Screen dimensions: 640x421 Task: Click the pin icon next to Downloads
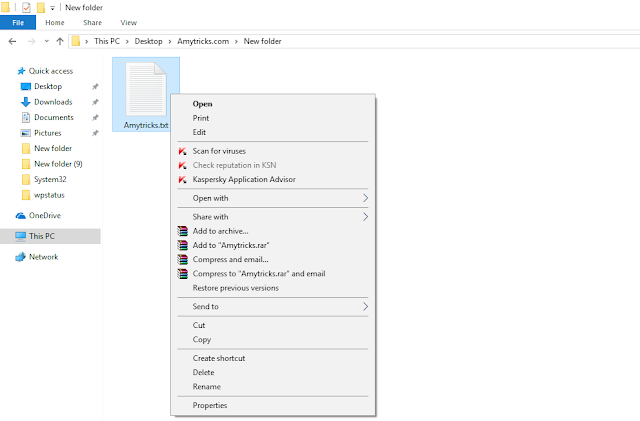[95, 102]
